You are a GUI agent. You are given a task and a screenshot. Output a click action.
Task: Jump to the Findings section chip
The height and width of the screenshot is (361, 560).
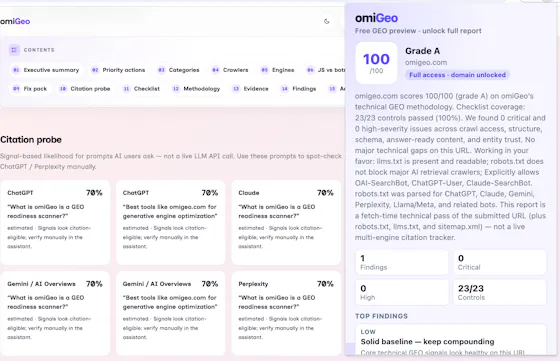(299, 89)
